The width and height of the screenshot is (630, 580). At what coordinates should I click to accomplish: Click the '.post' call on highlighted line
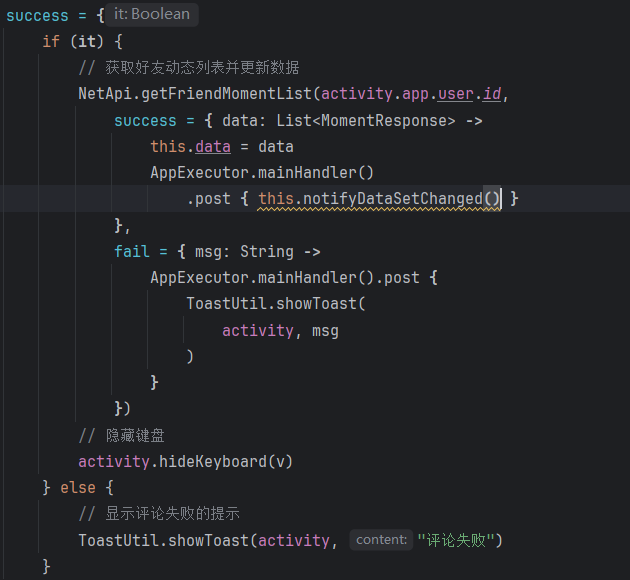209,198
